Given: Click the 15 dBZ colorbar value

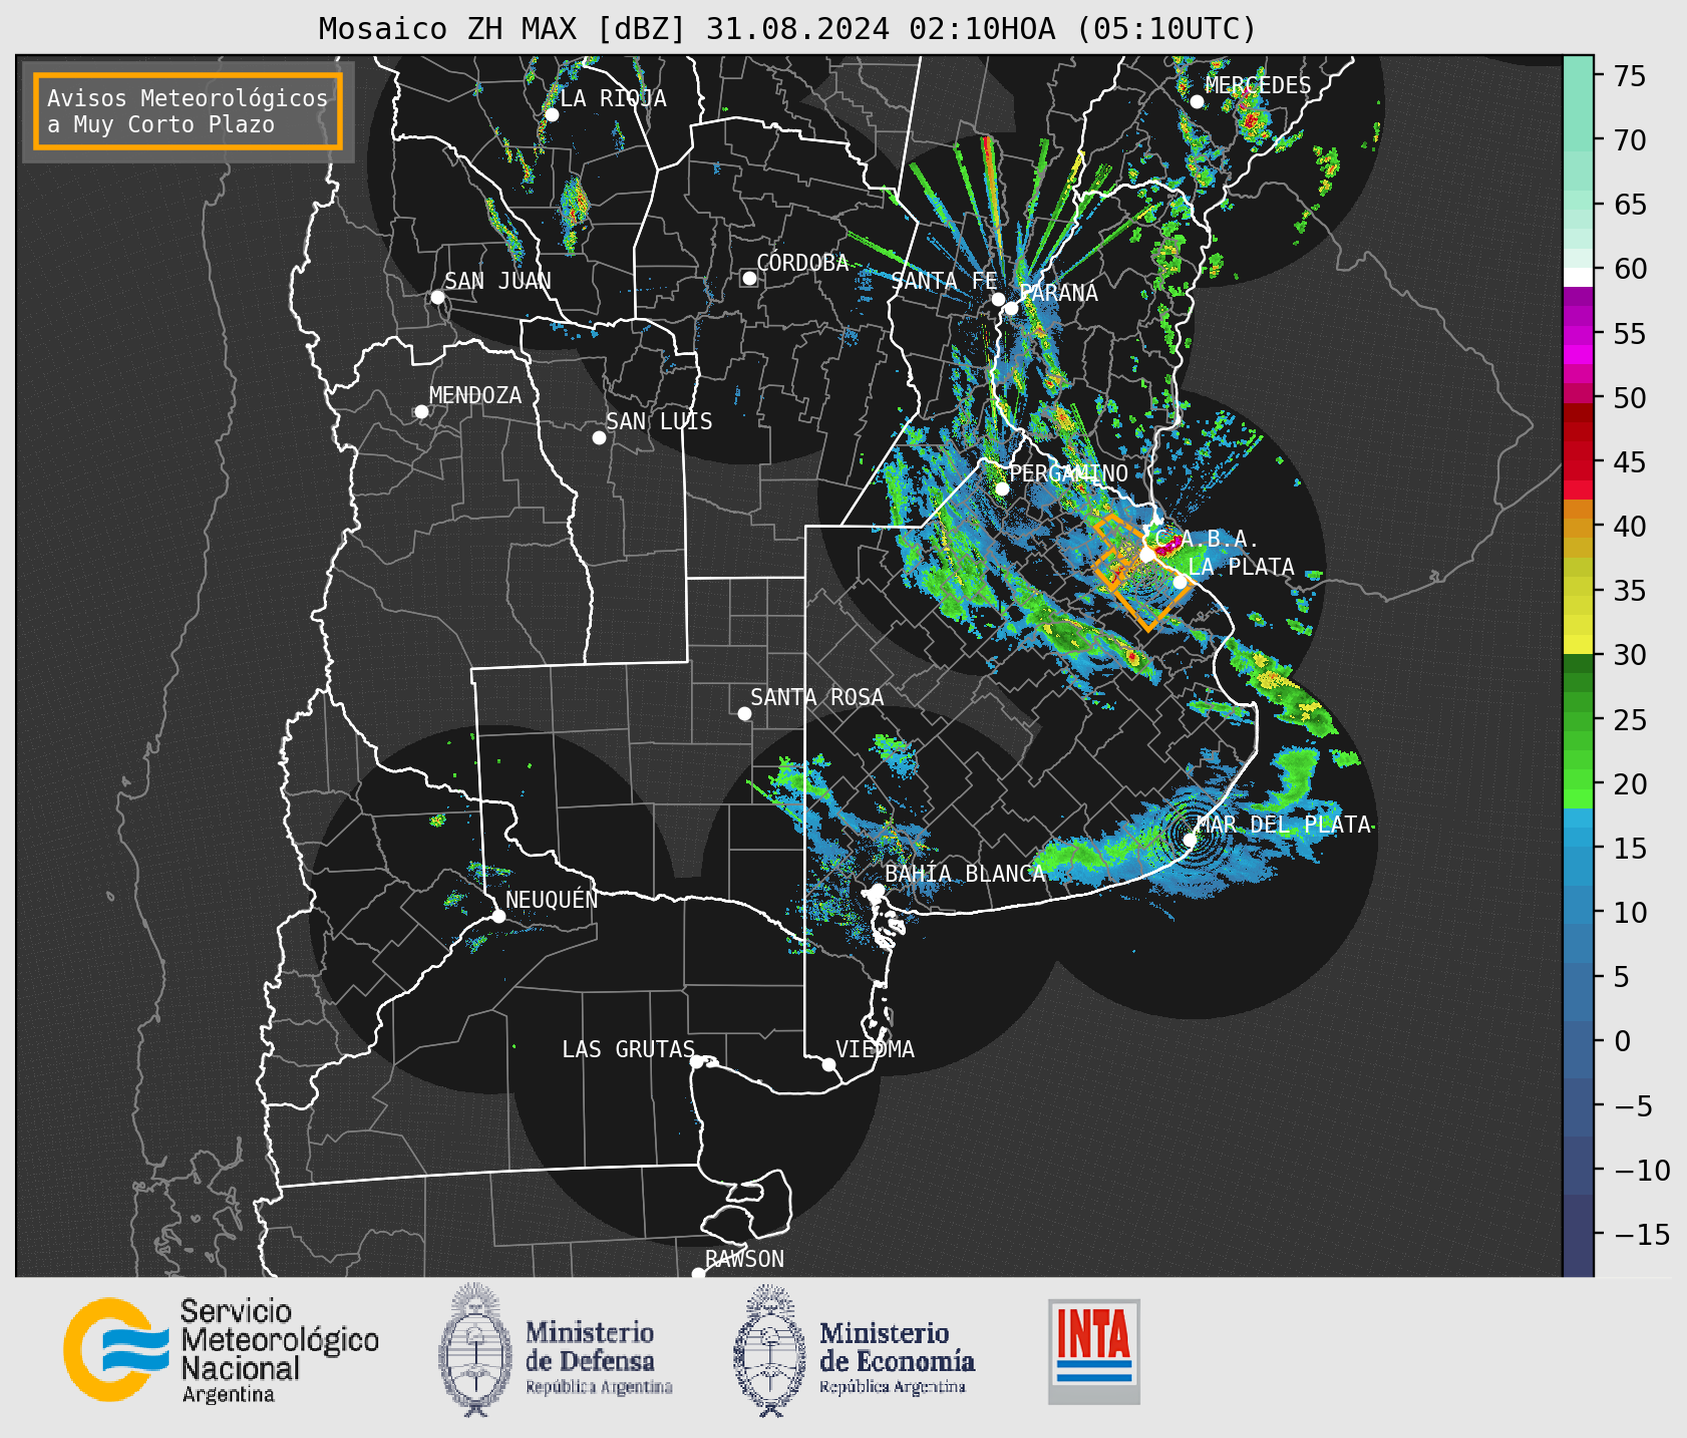Looking at the screenshot, I should coord(1628,848).
